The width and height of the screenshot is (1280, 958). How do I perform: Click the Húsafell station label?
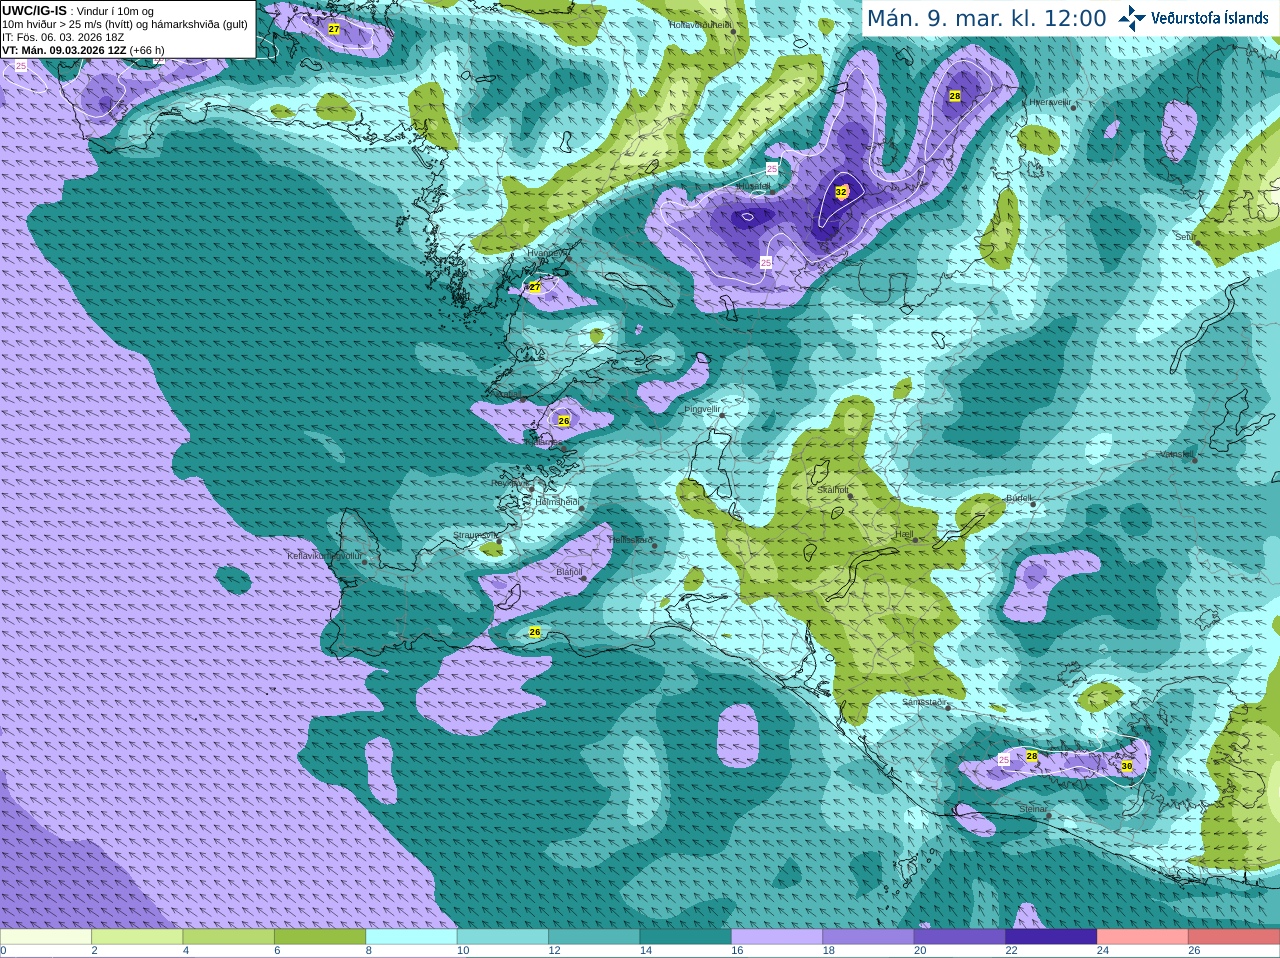(754, 187)
